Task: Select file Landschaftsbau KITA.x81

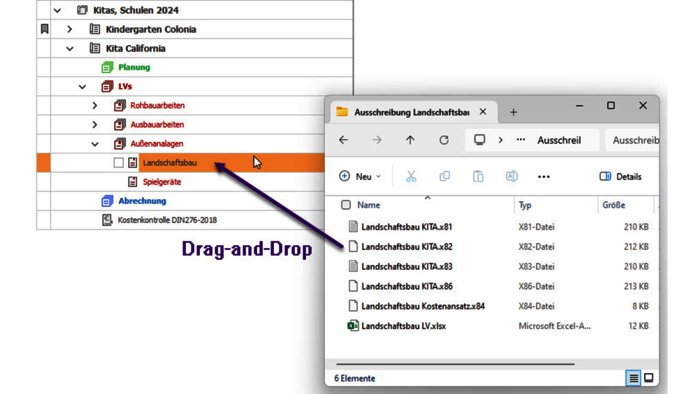Action: (407, 227)
